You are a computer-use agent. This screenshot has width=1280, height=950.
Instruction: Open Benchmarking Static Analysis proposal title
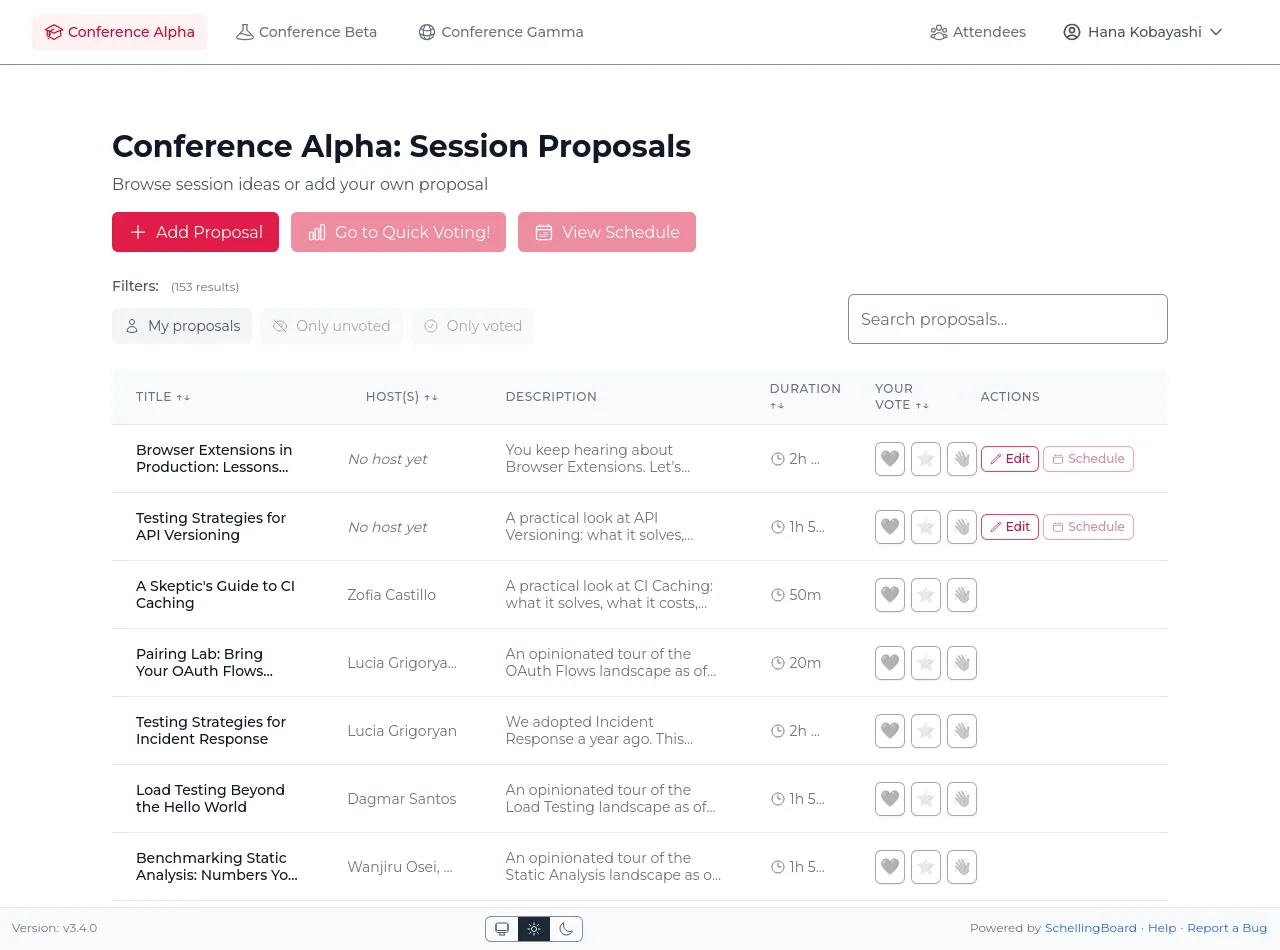217,867
